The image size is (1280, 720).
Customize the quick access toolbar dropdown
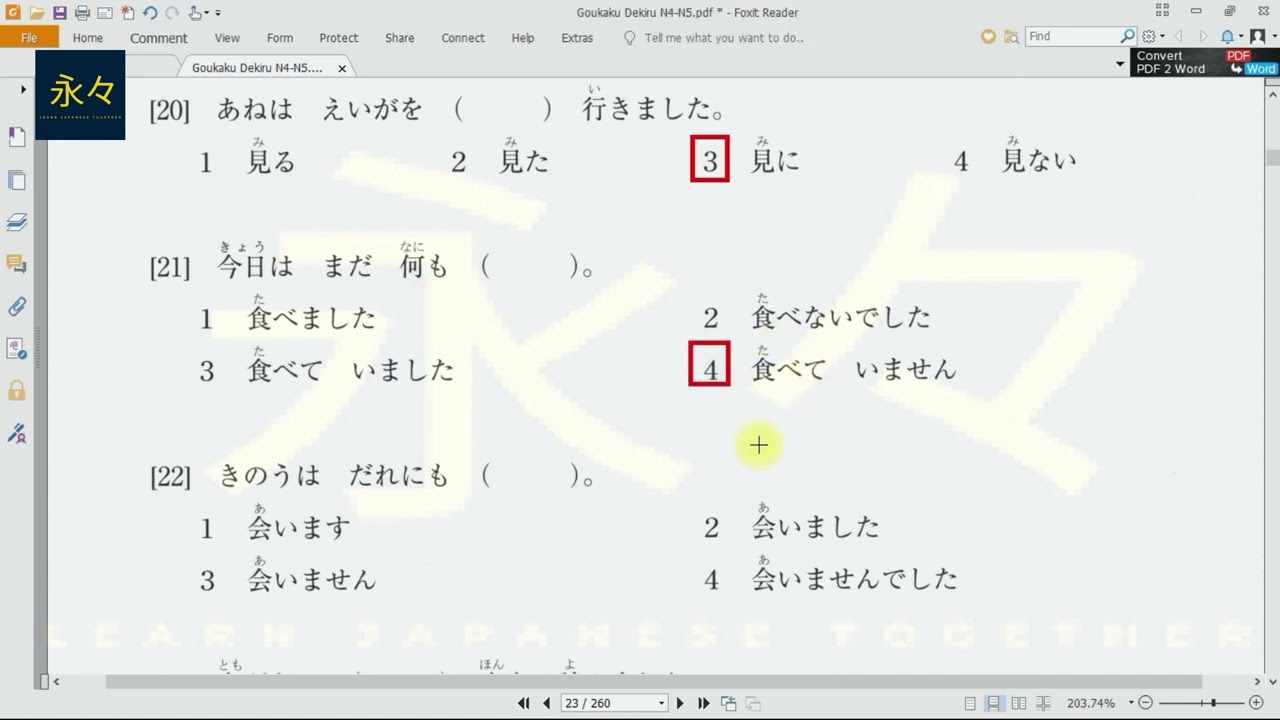pyautogui.click(x=218, y=13)
